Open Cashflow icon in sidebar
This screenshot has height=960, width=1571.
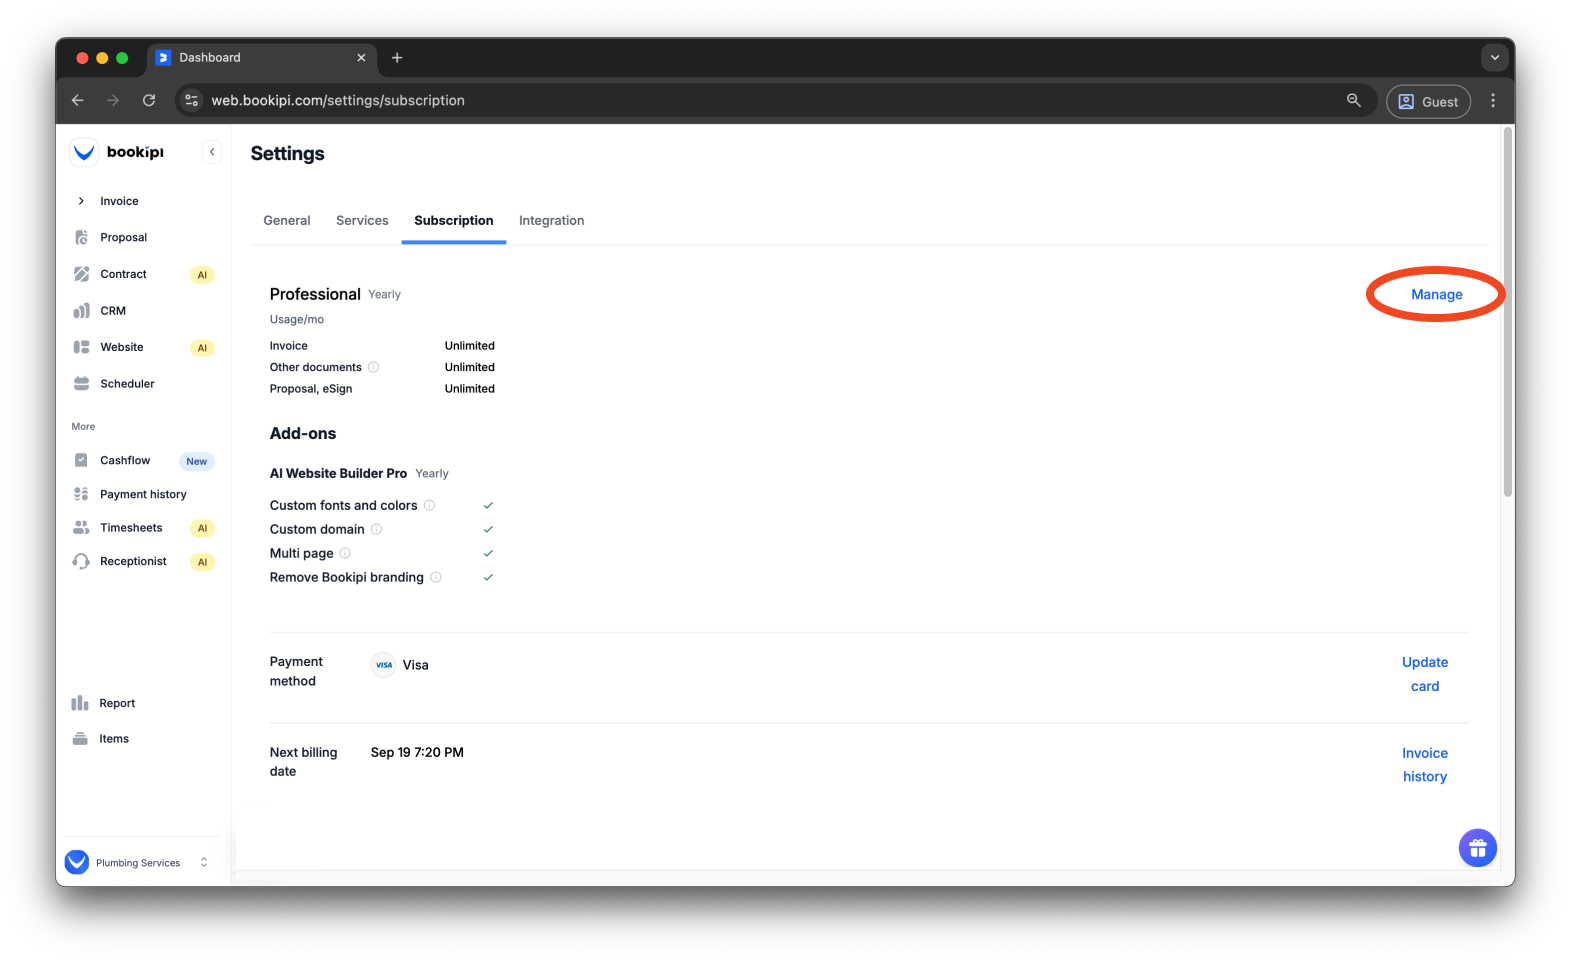(x=81, y=460)
